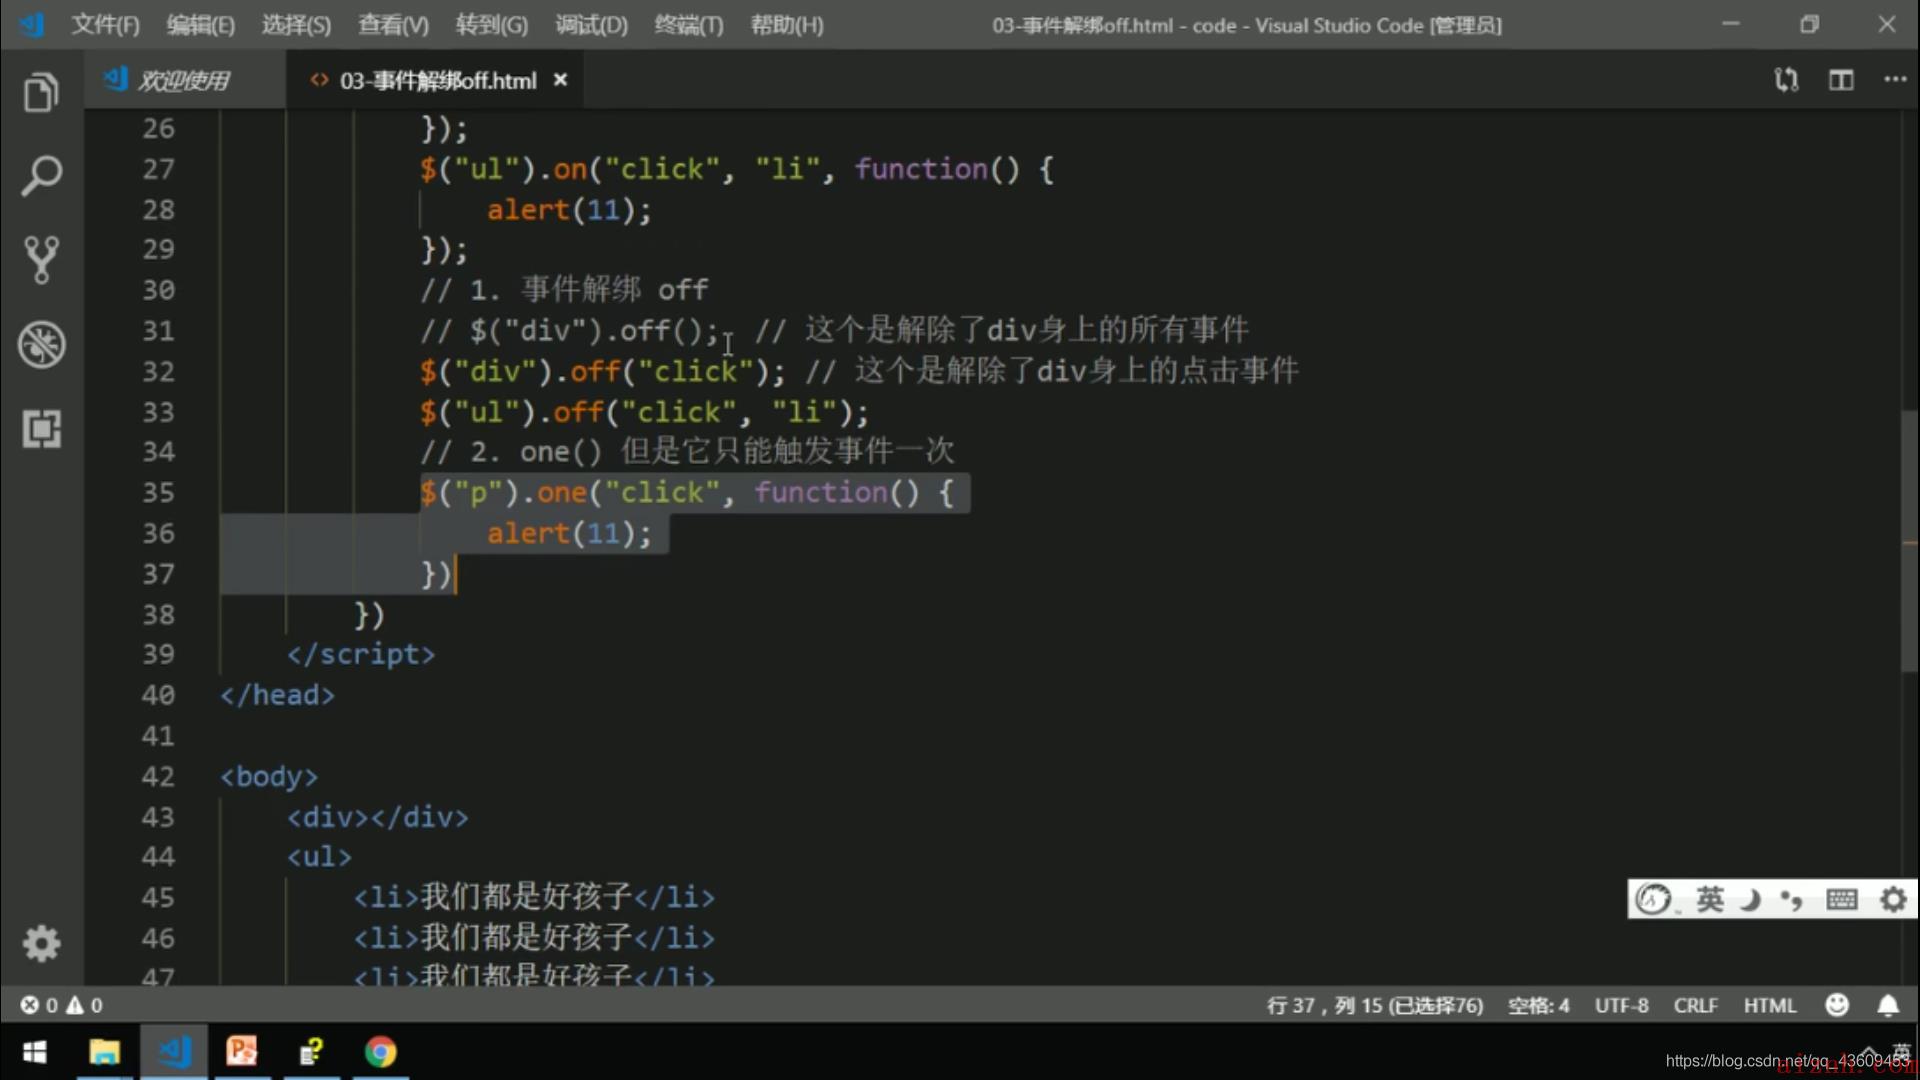The image size is (1920, 1080).
Task: Open the 编辑(E) menu
Action: tap(200, 25)
